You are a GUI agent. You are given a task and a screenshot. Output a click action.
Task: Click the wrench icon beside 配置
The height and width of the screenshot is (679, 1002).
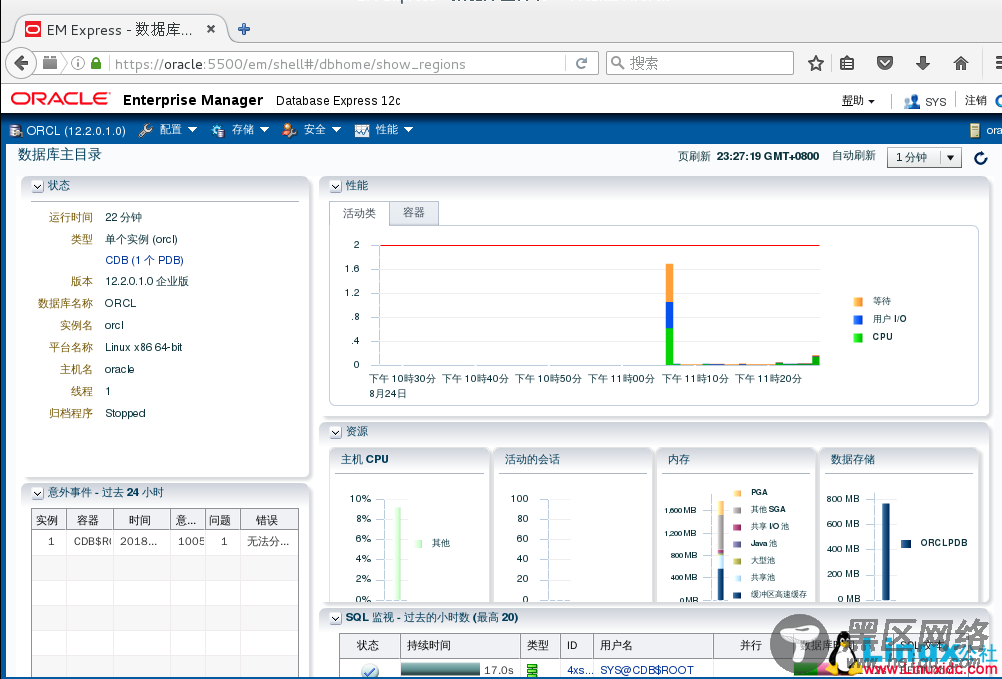146,130
